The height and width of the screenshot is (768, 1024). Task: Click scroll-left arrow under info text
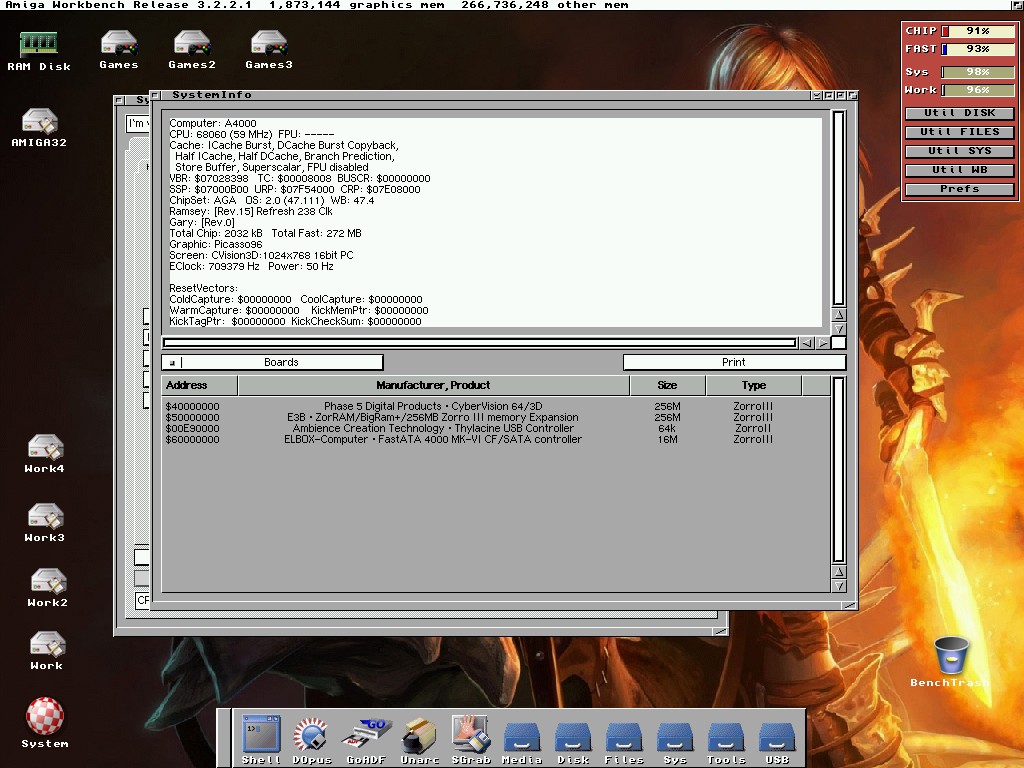[807, 343]
